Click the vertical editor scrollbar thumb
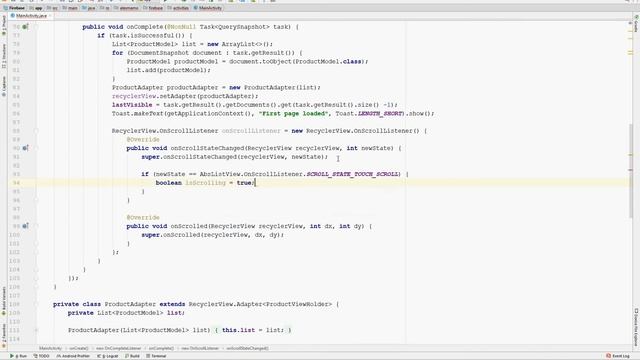 point(631,170)
